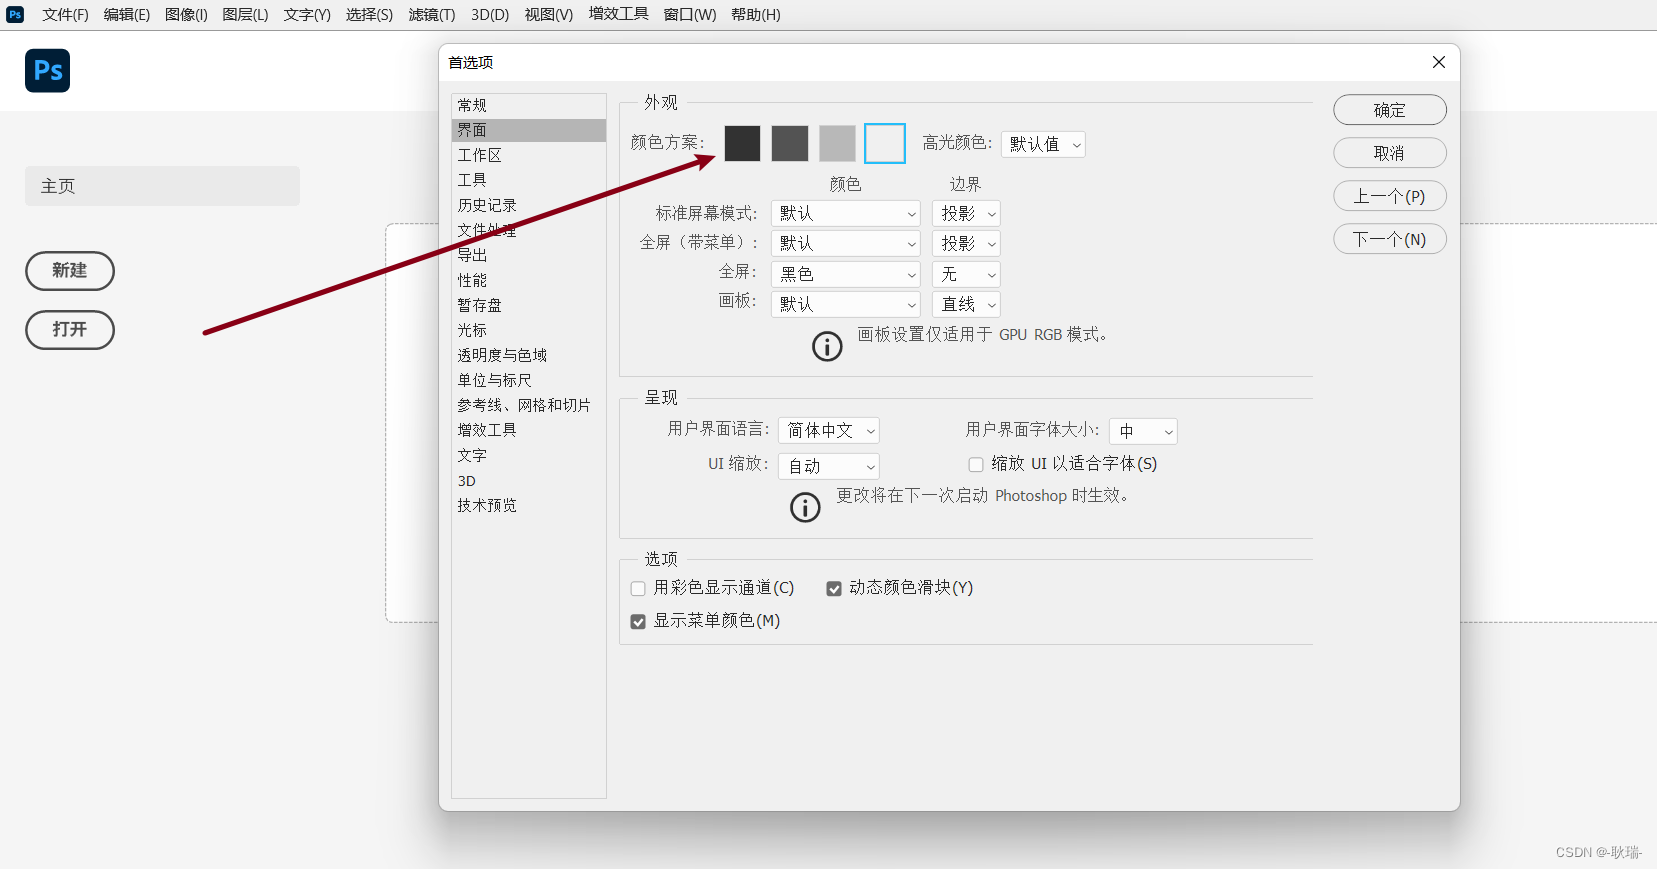Select 暂存盘 in preferences list

529,305
